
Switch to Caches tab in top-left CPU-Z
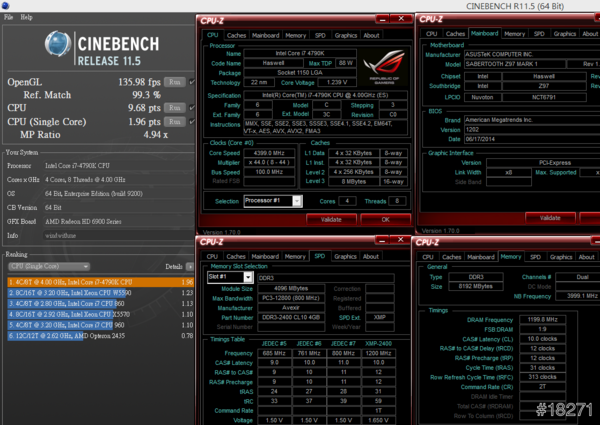click(x=236, y=35)
